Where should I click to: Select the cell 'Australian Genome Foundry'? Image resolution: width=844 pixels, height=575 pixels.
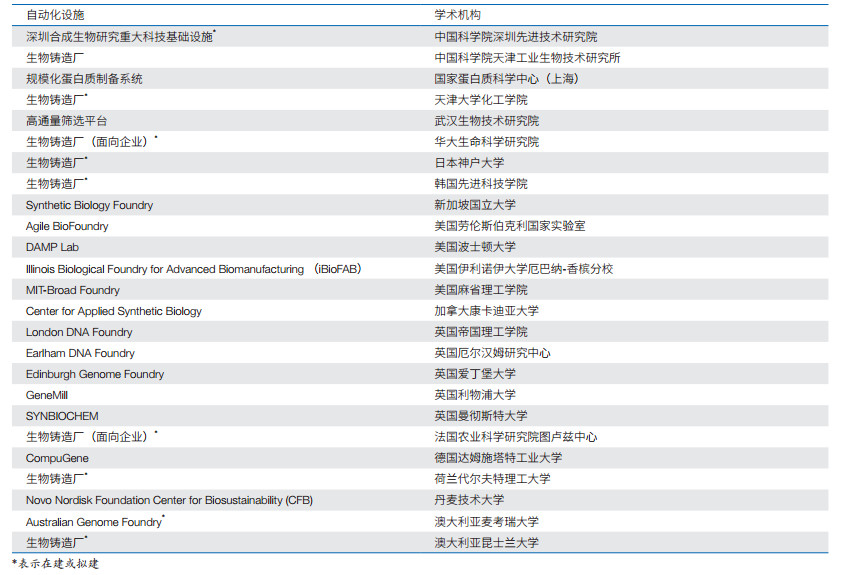coord(95,522)
